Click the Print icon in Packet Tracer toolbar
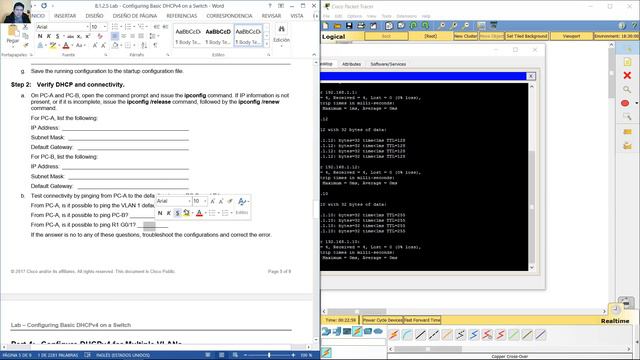This screenshot has width=640, height=360. tap(361, 26)
